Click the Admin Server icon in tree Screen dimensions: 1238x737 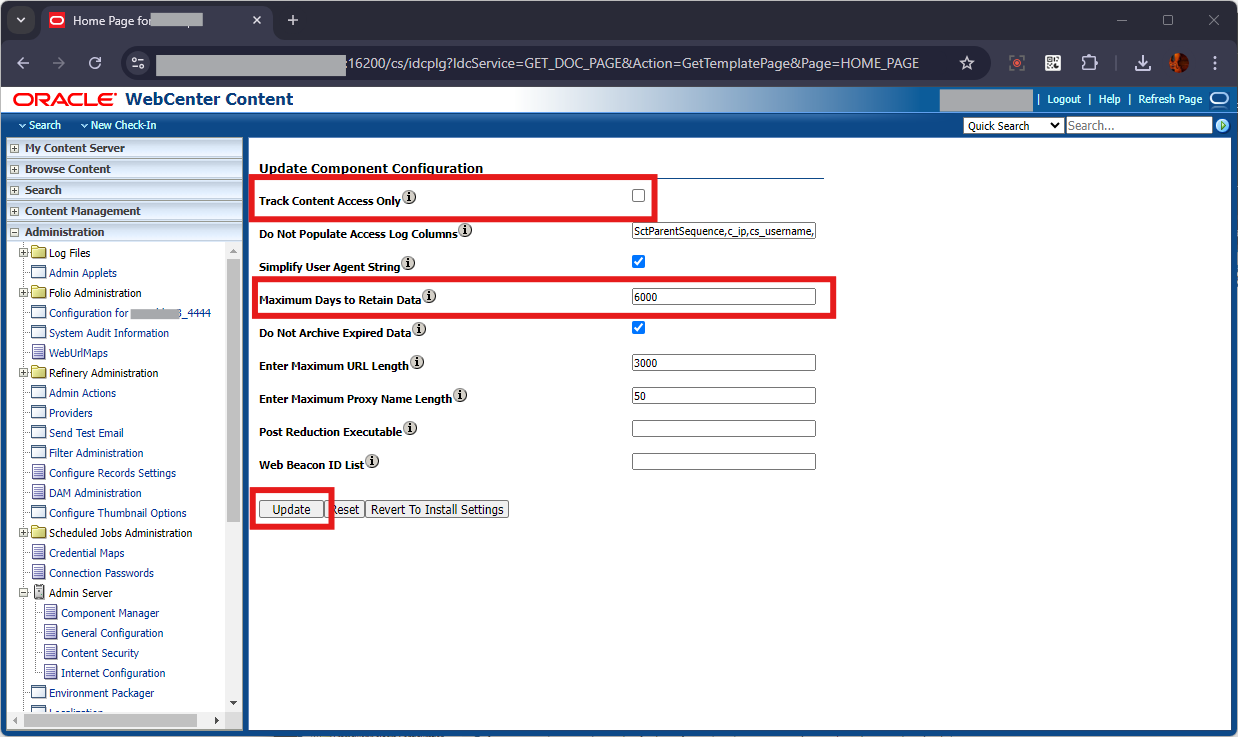39,593
